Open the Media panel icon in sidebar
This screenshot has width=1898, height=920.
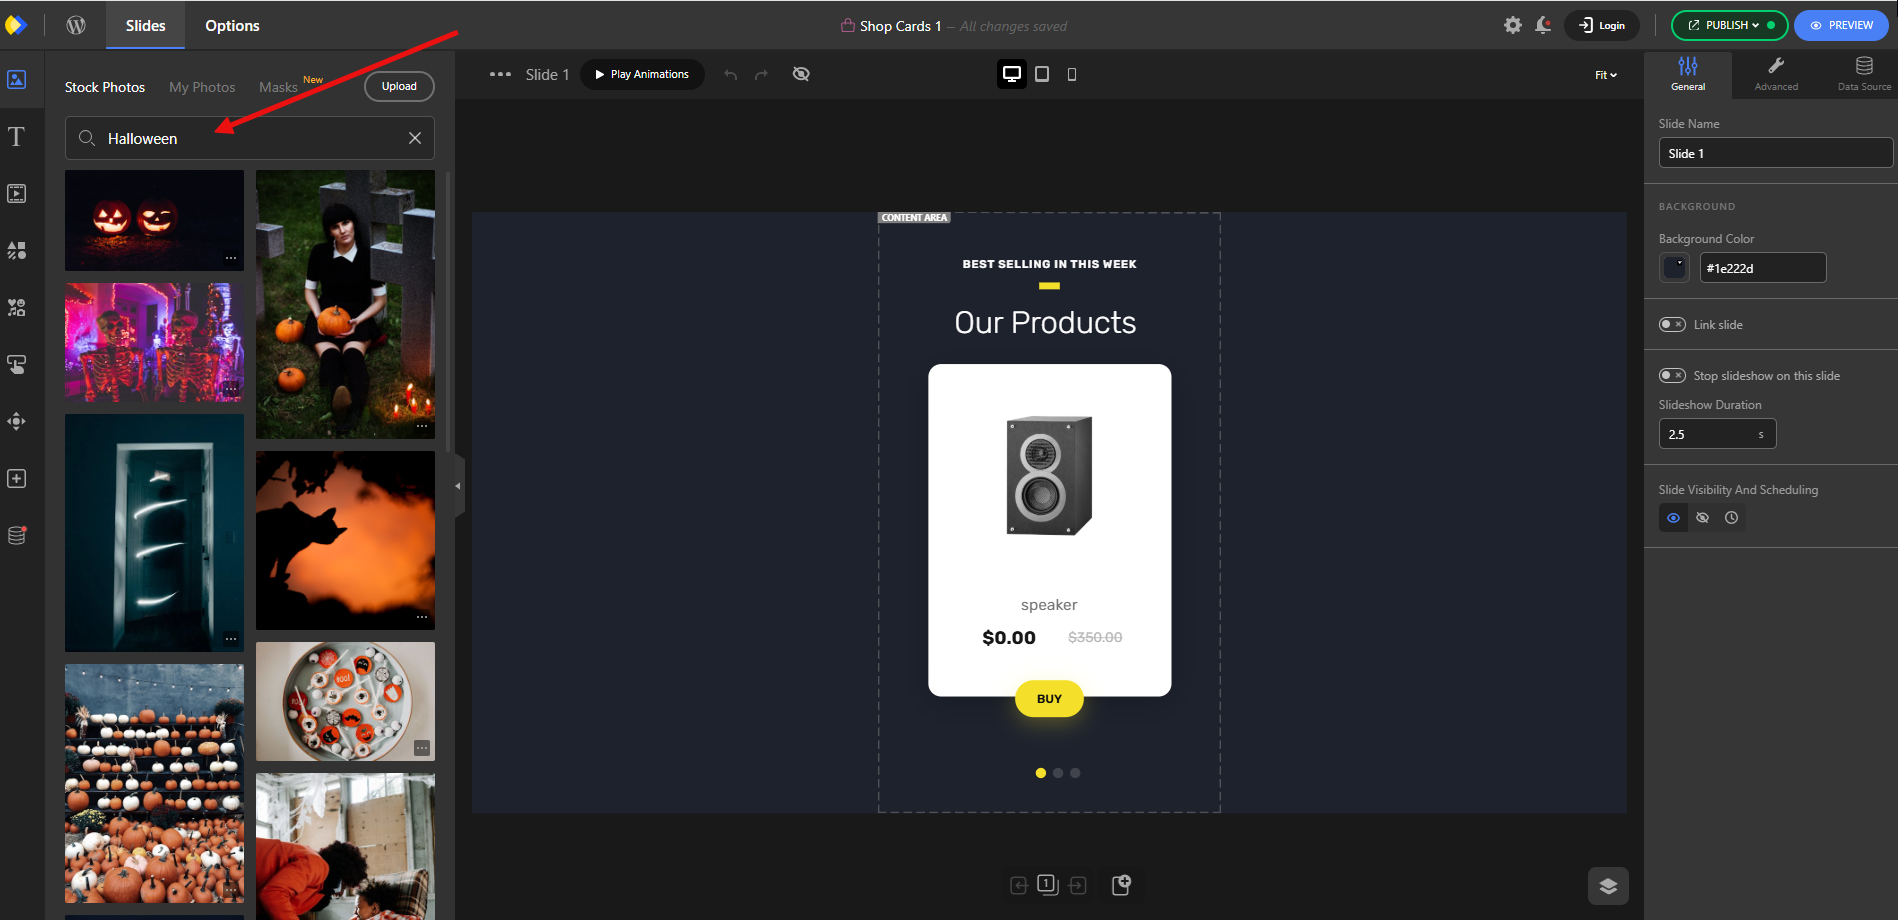tap(17, 79)
